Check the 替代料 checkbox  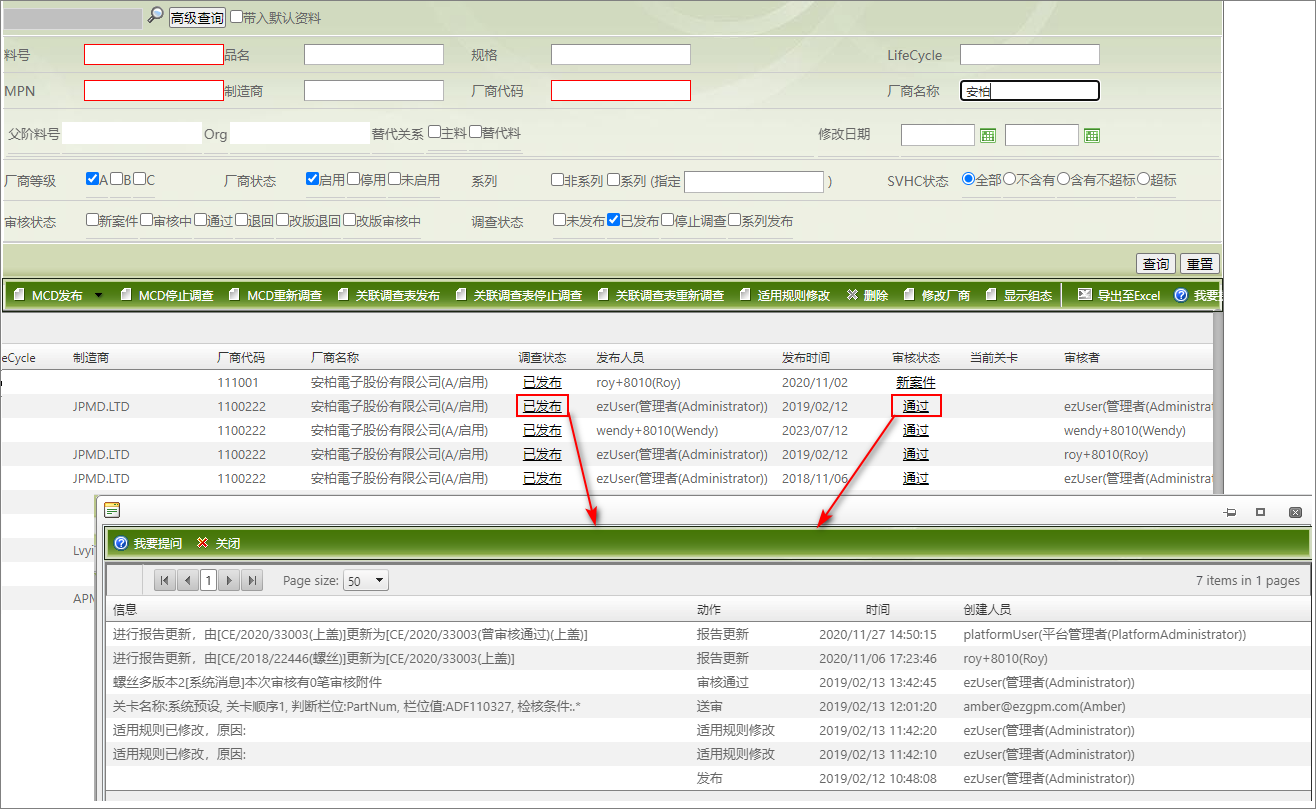(476, 131)
